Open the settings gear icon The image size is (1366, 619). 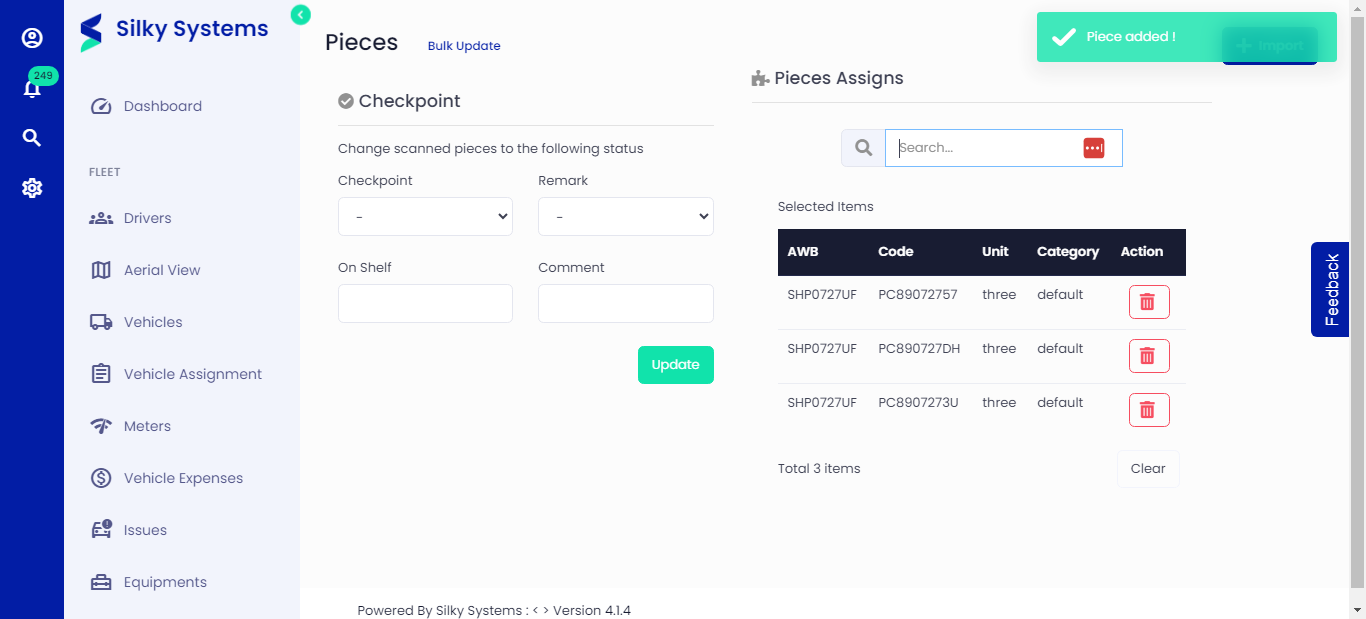[32, 188]
